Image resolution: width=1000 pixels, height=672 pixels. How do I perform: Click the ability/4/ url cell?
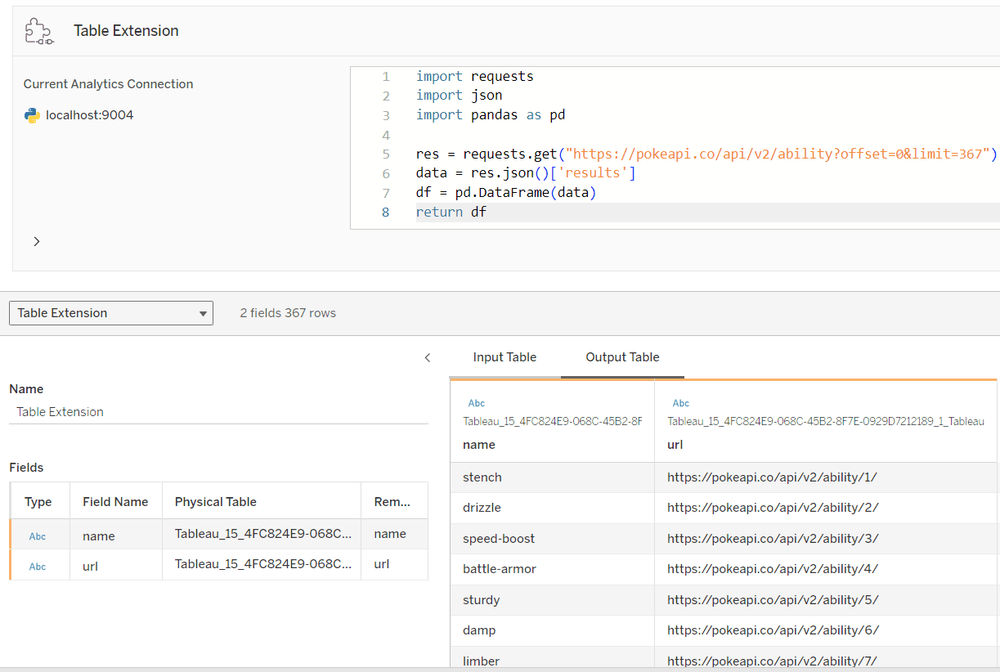(x=826, y=569)
